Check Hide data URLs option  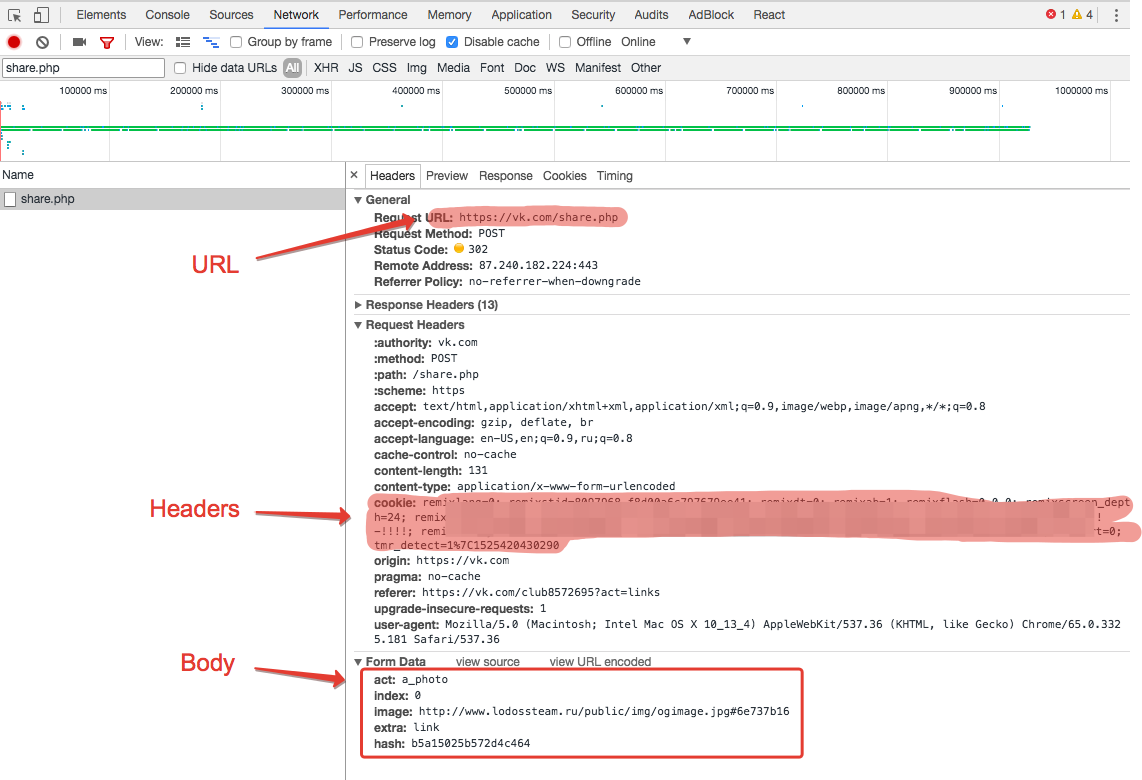point(180,68)
